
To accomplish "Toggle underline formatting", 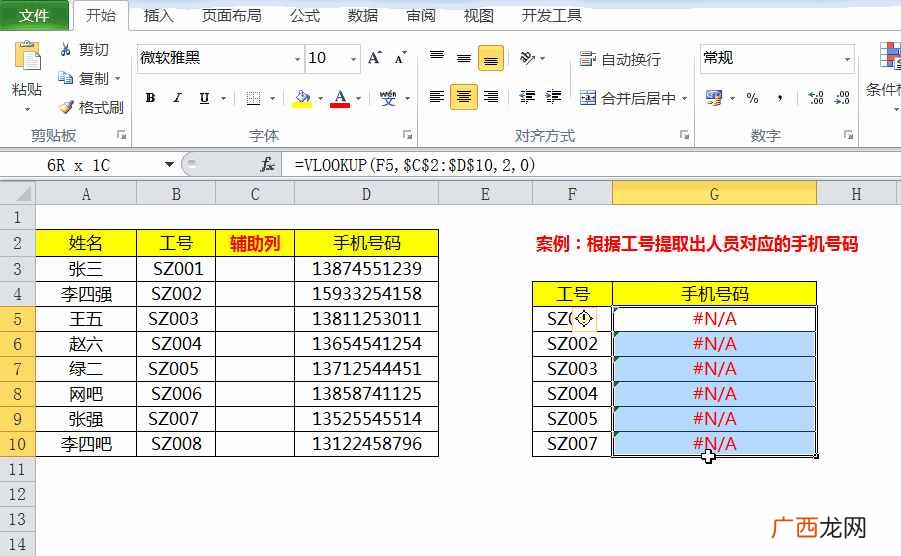I will pos(204,98).
